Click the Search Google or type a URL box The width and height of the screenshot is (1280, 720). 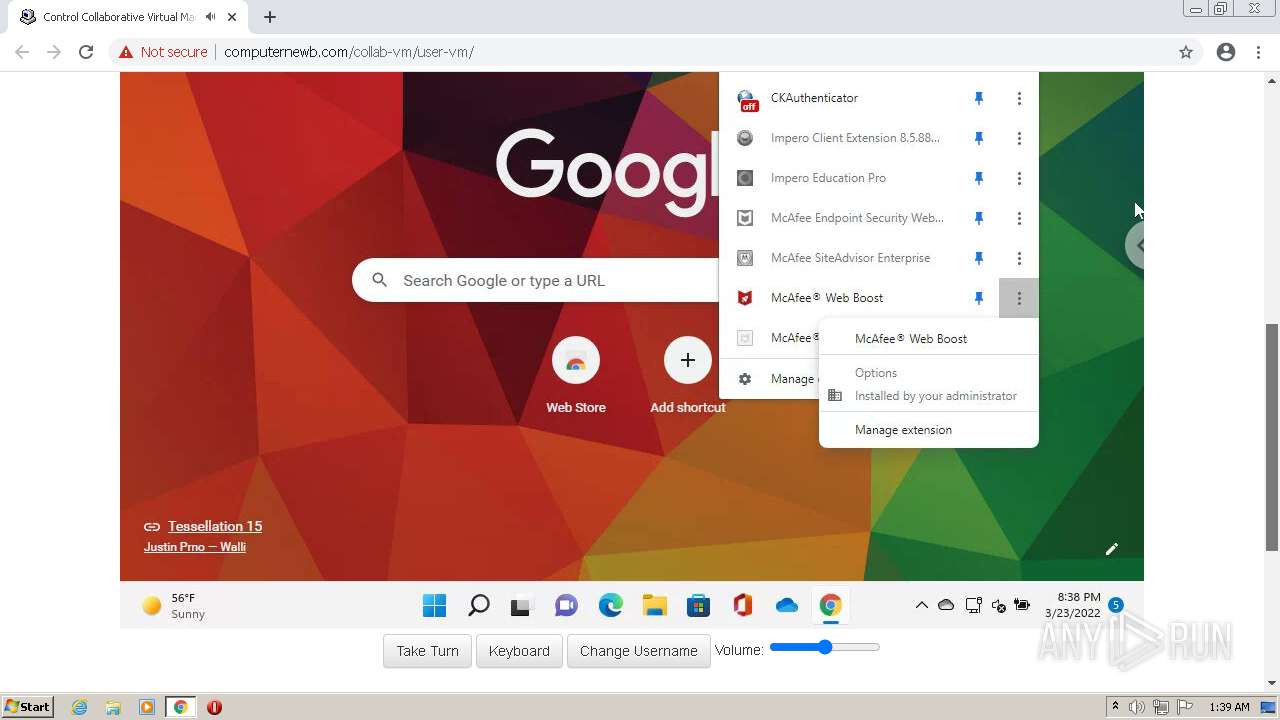pyautogui.click(x=535, y=281)
